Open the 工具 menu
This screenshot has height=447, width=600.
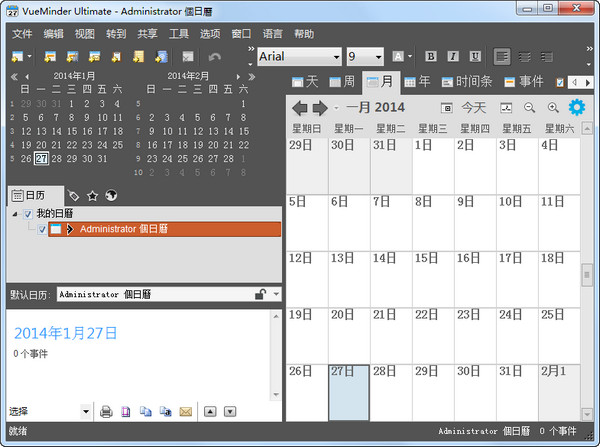click(179, 33)
